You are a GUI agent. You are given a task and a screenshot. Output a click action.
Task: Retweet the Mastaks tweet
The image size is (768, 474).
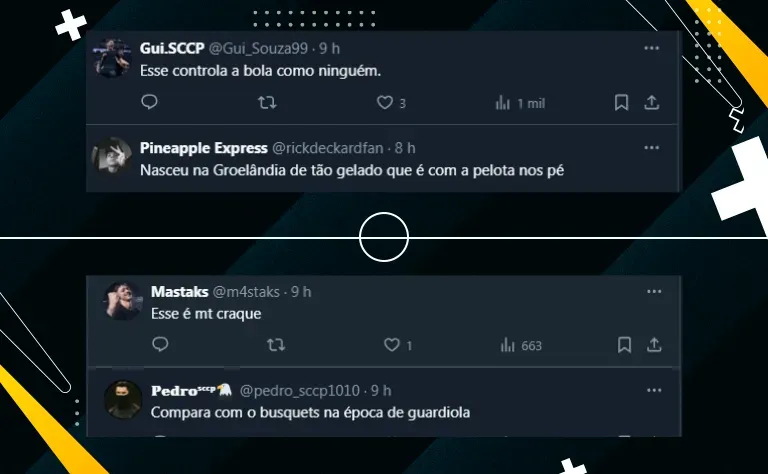tap(276, 345)
